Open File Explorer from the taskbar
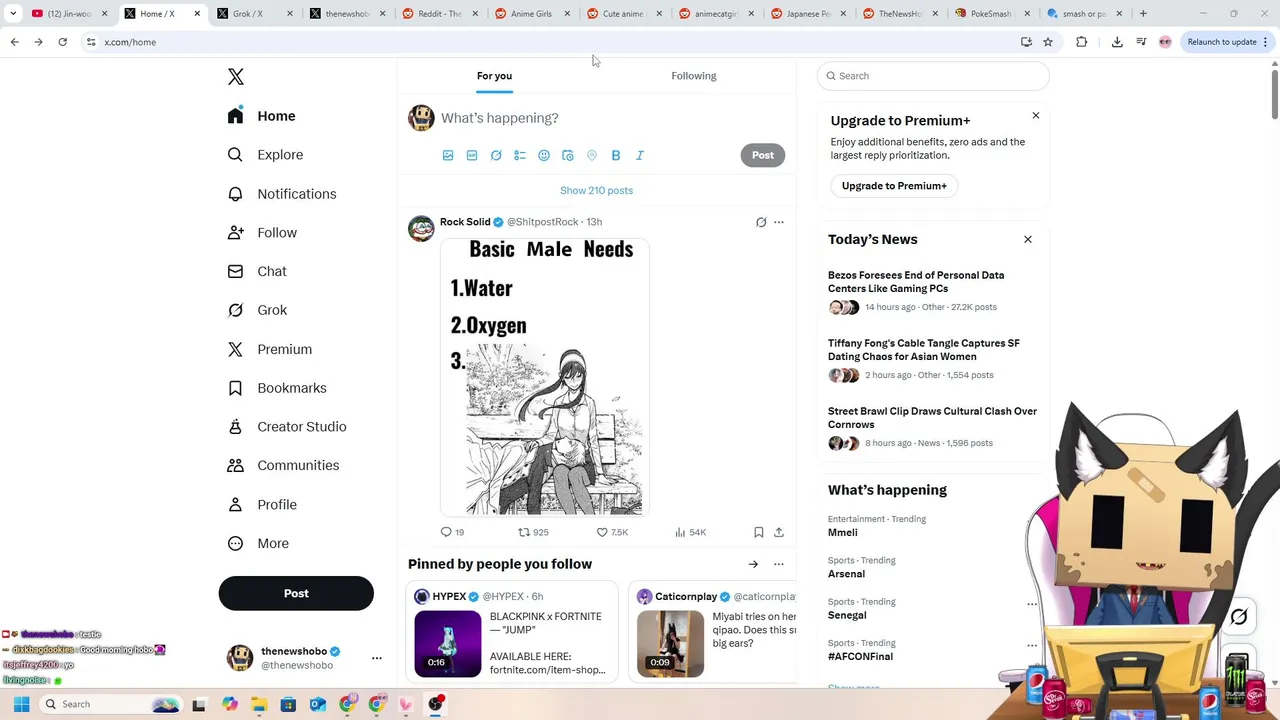The width and height of the screenshot is (1280, 720). pos(259,704)
